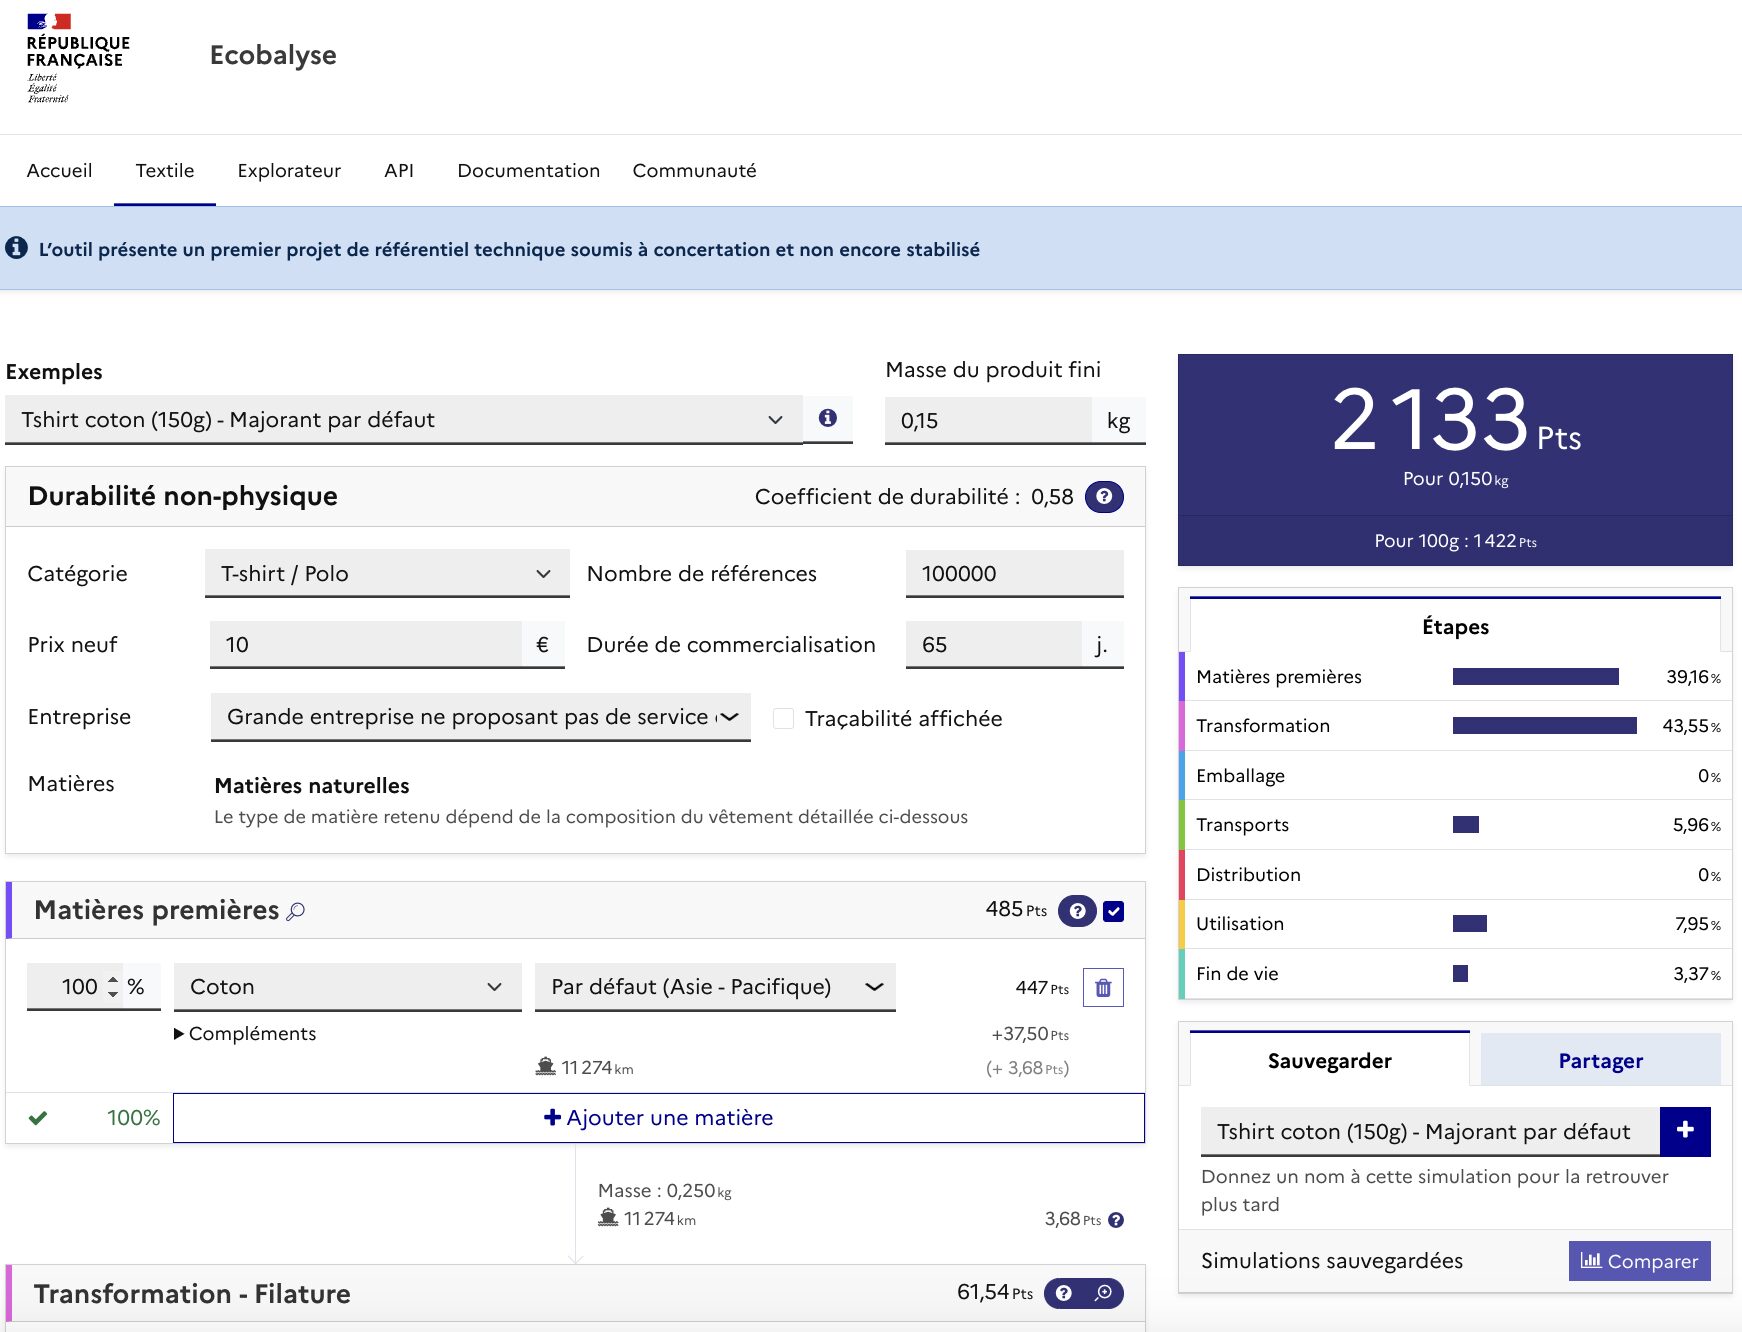Click the ship icon by first 11 274 km

546,1067
